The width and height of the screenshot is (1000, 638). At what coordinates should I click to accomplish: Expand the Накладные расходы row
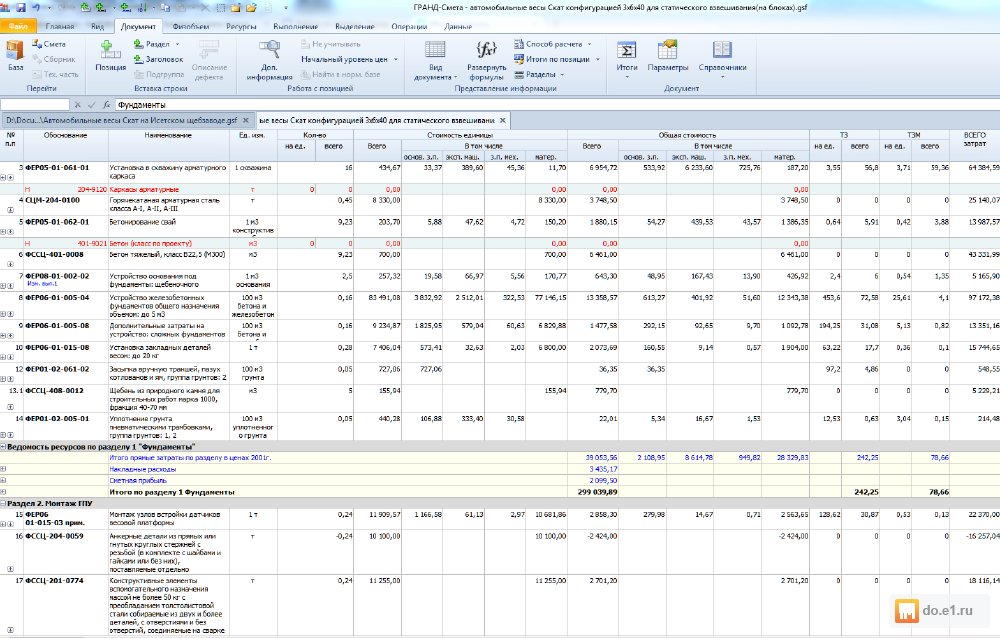point(3,469)
